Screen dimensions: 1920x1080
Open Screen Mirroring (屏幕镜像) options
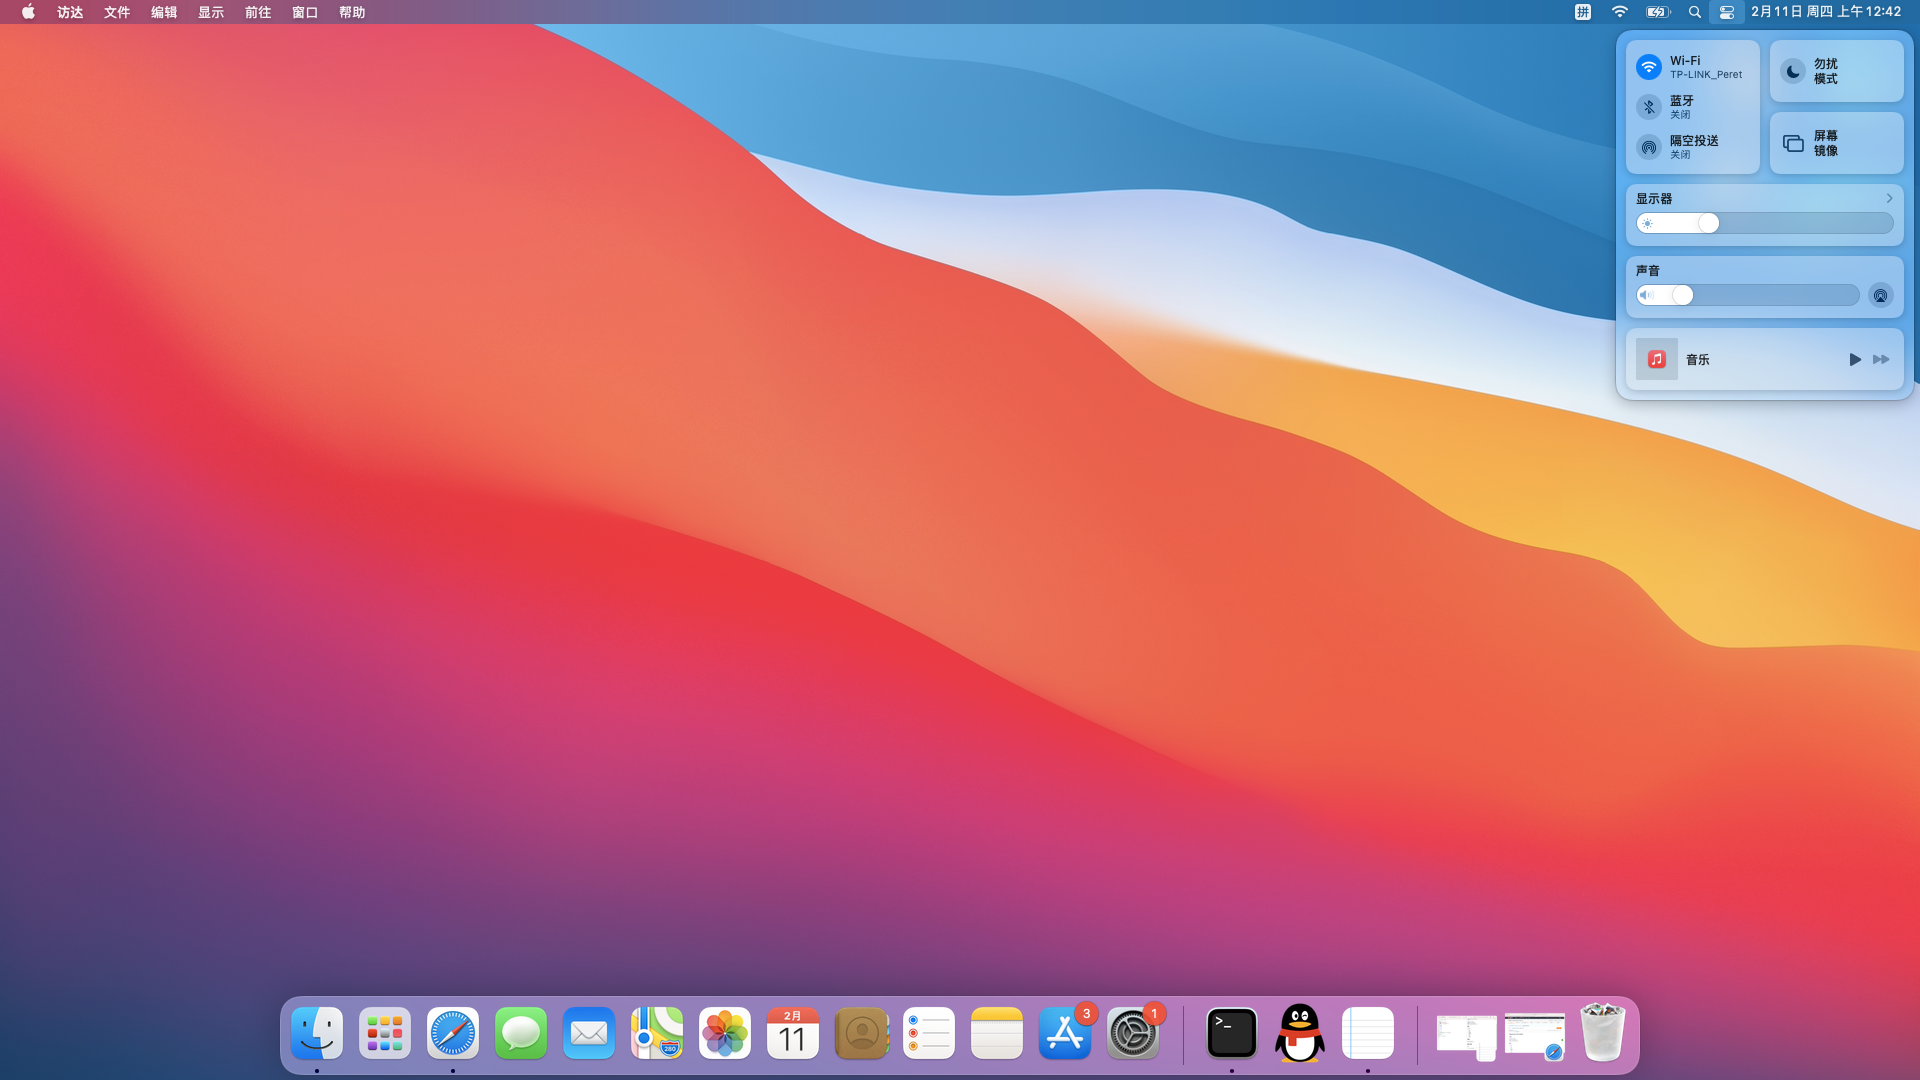(x=1836, y=143)
